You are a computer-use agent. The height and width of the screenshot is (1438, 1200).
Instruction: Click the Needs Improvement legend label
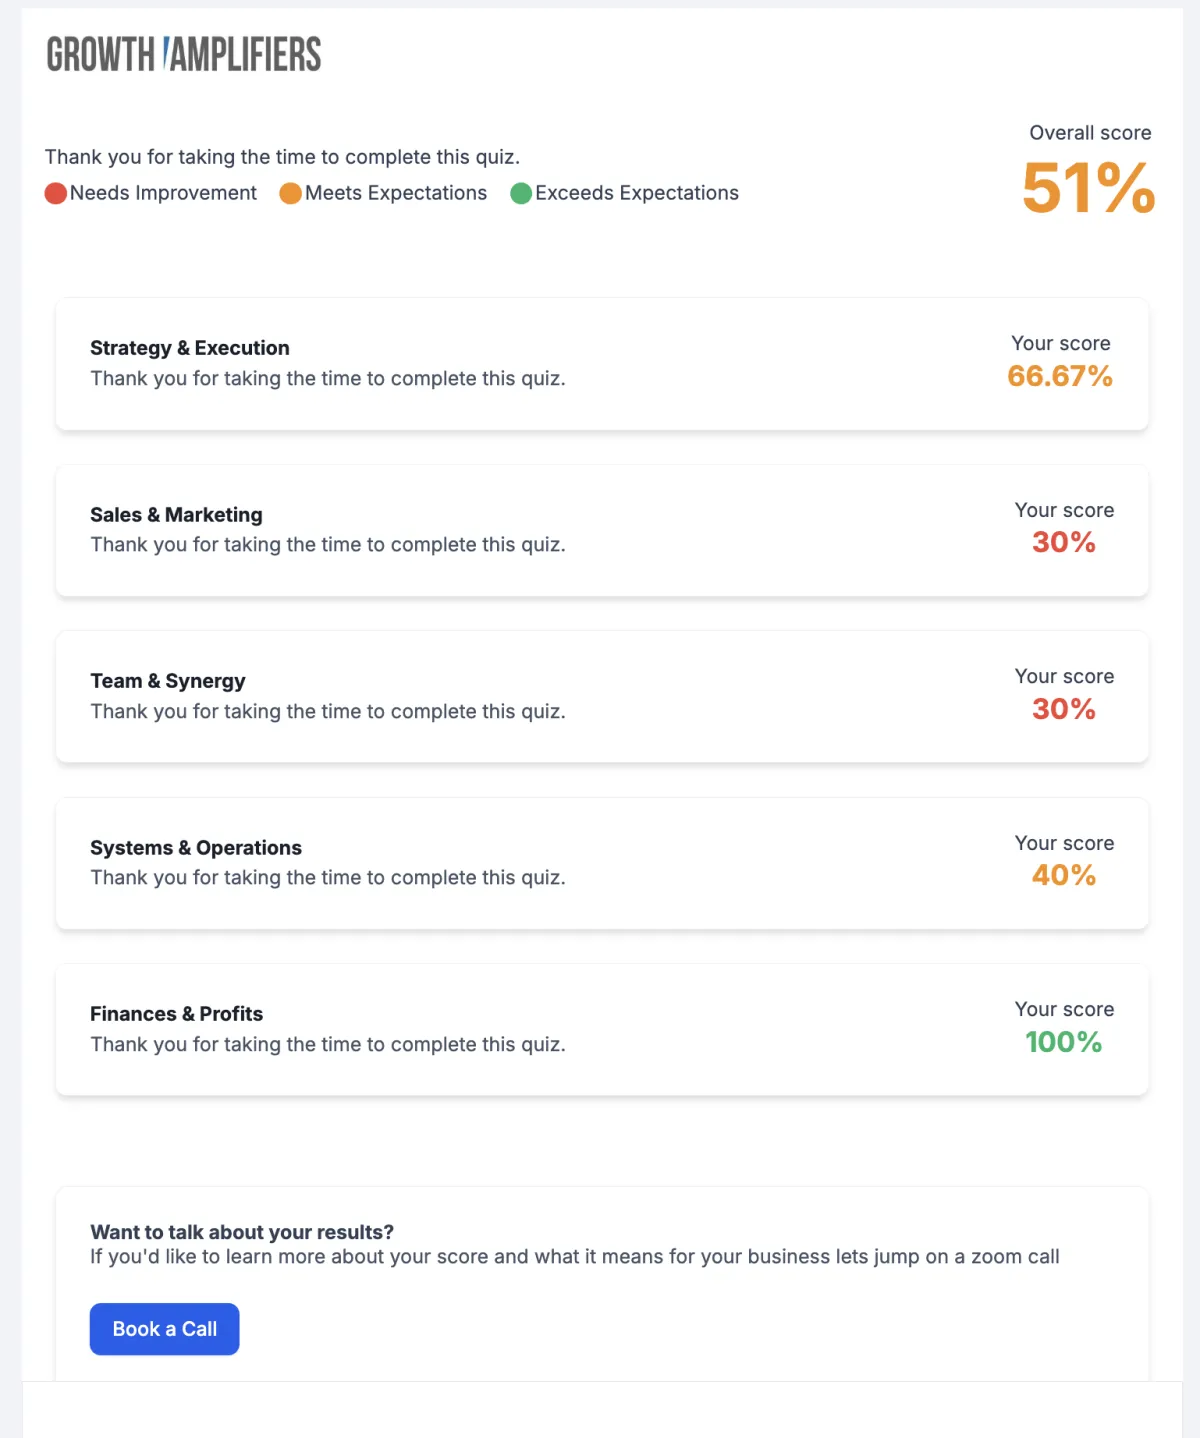tap(164, 192)
